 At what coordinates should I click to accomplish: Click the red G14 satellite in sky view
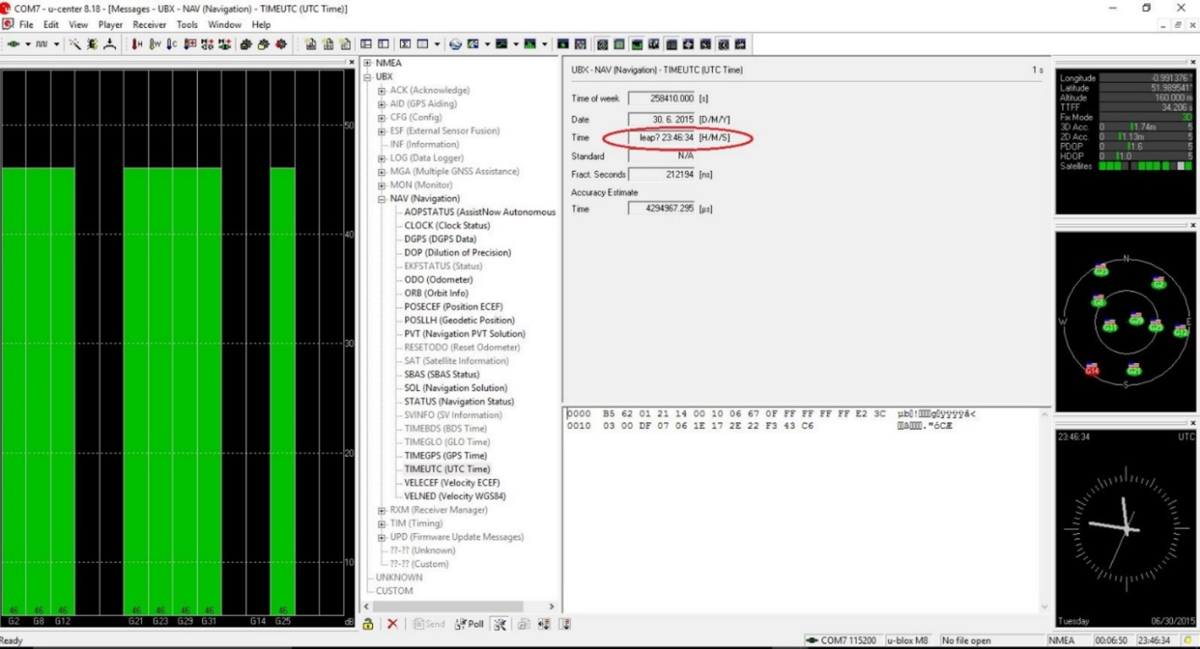(x=1092, y=368)
